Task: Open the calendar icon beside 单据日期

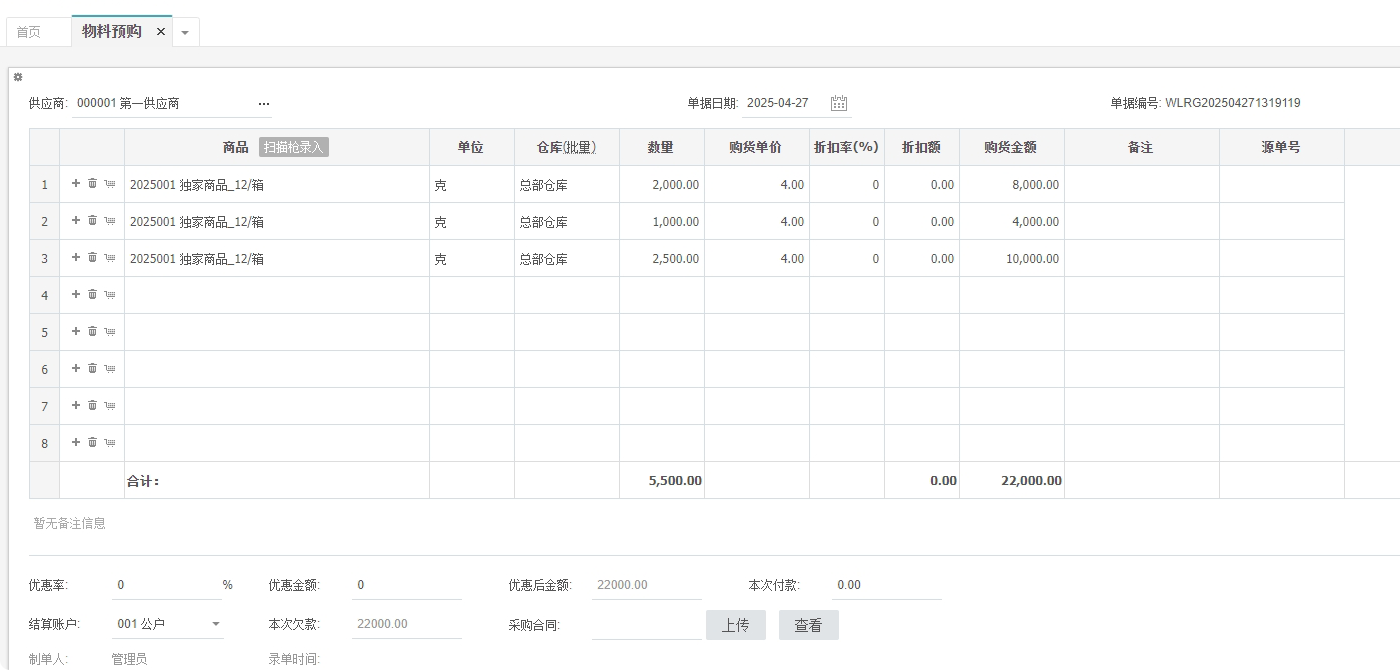Action: (x=839, y=103)
